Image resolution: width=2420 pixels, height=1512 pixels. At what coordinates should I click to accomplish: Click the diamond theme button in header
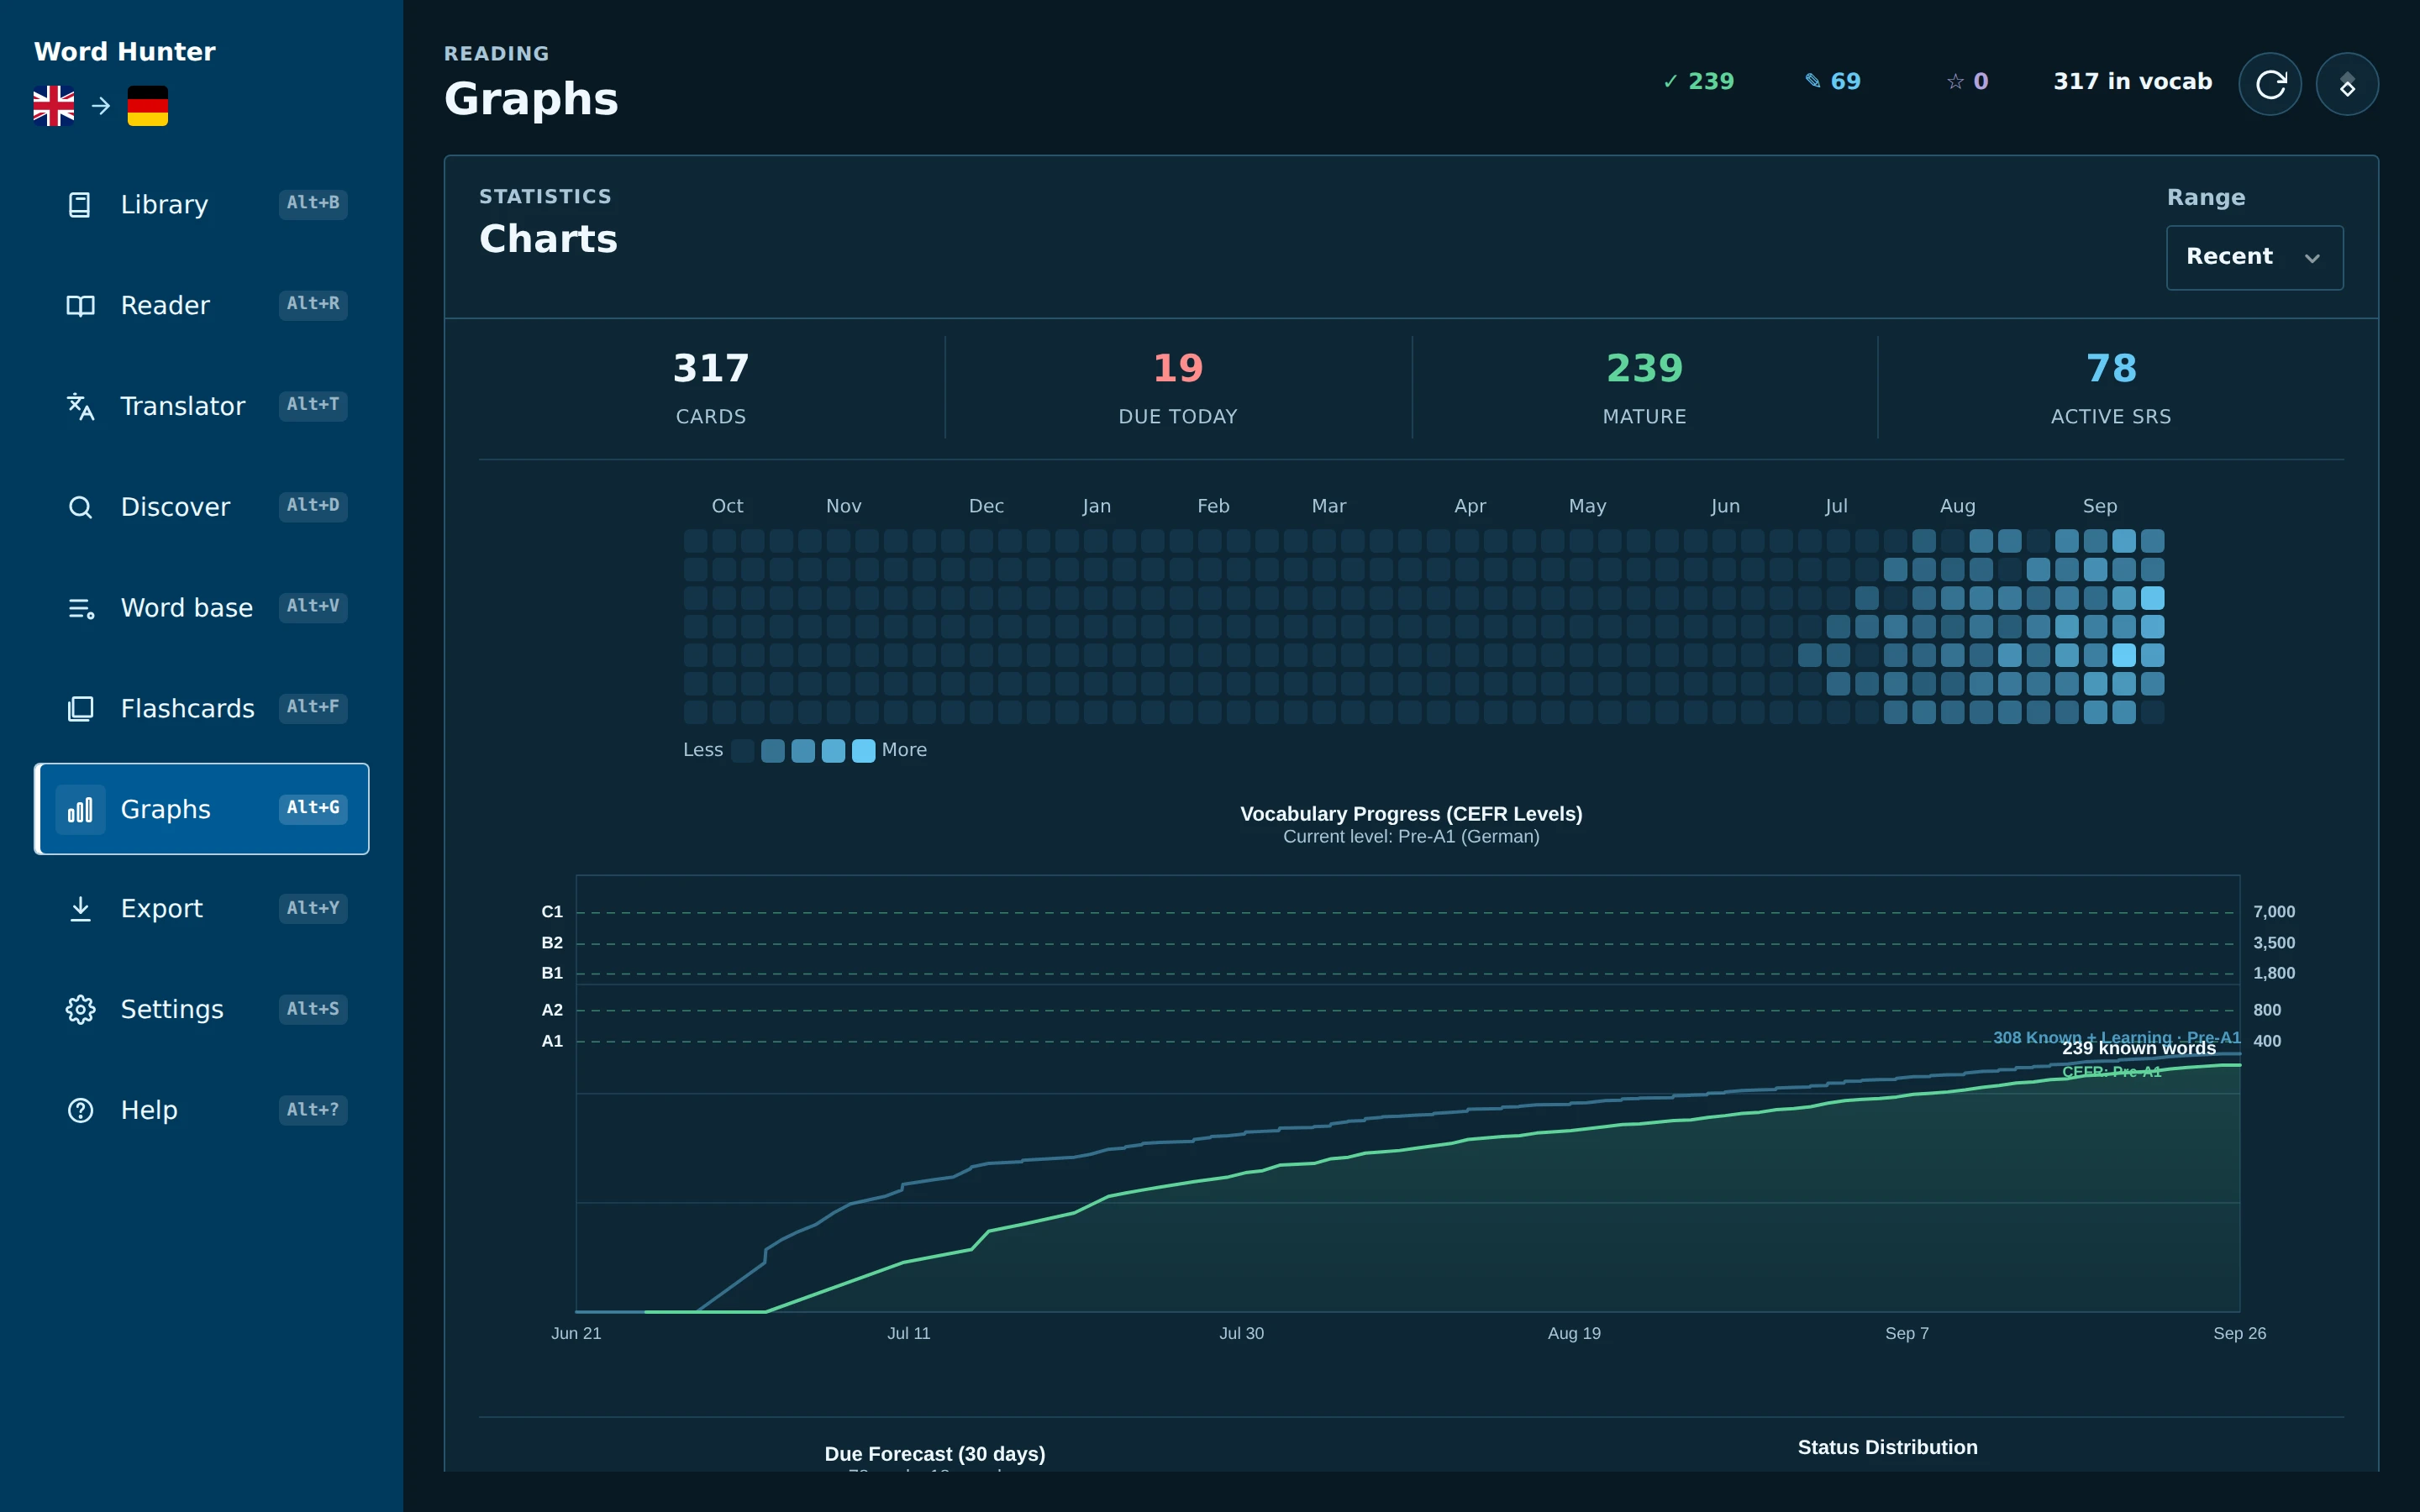[x=2347, y=84]
